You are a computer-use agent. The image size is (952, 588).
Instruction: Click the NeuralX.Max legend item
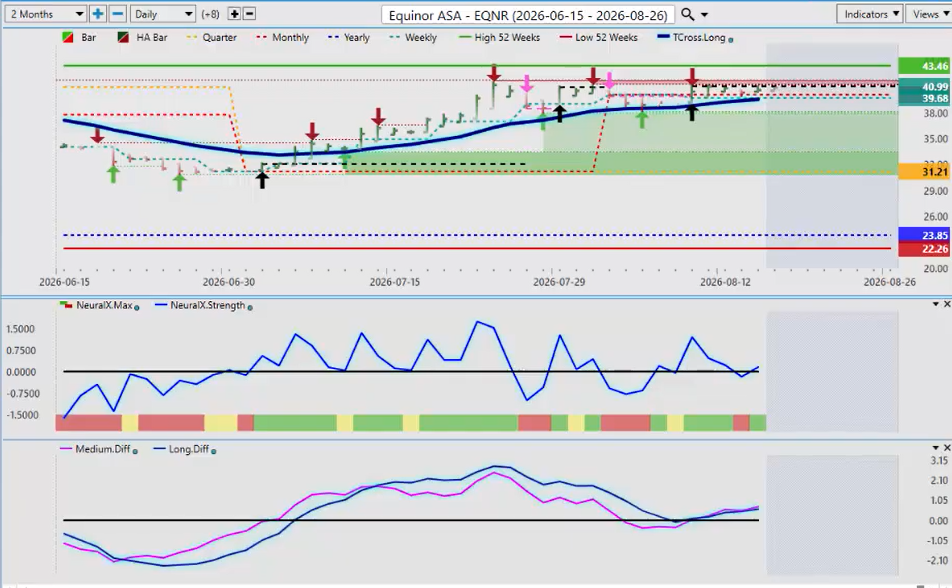[x=96, y=306]
